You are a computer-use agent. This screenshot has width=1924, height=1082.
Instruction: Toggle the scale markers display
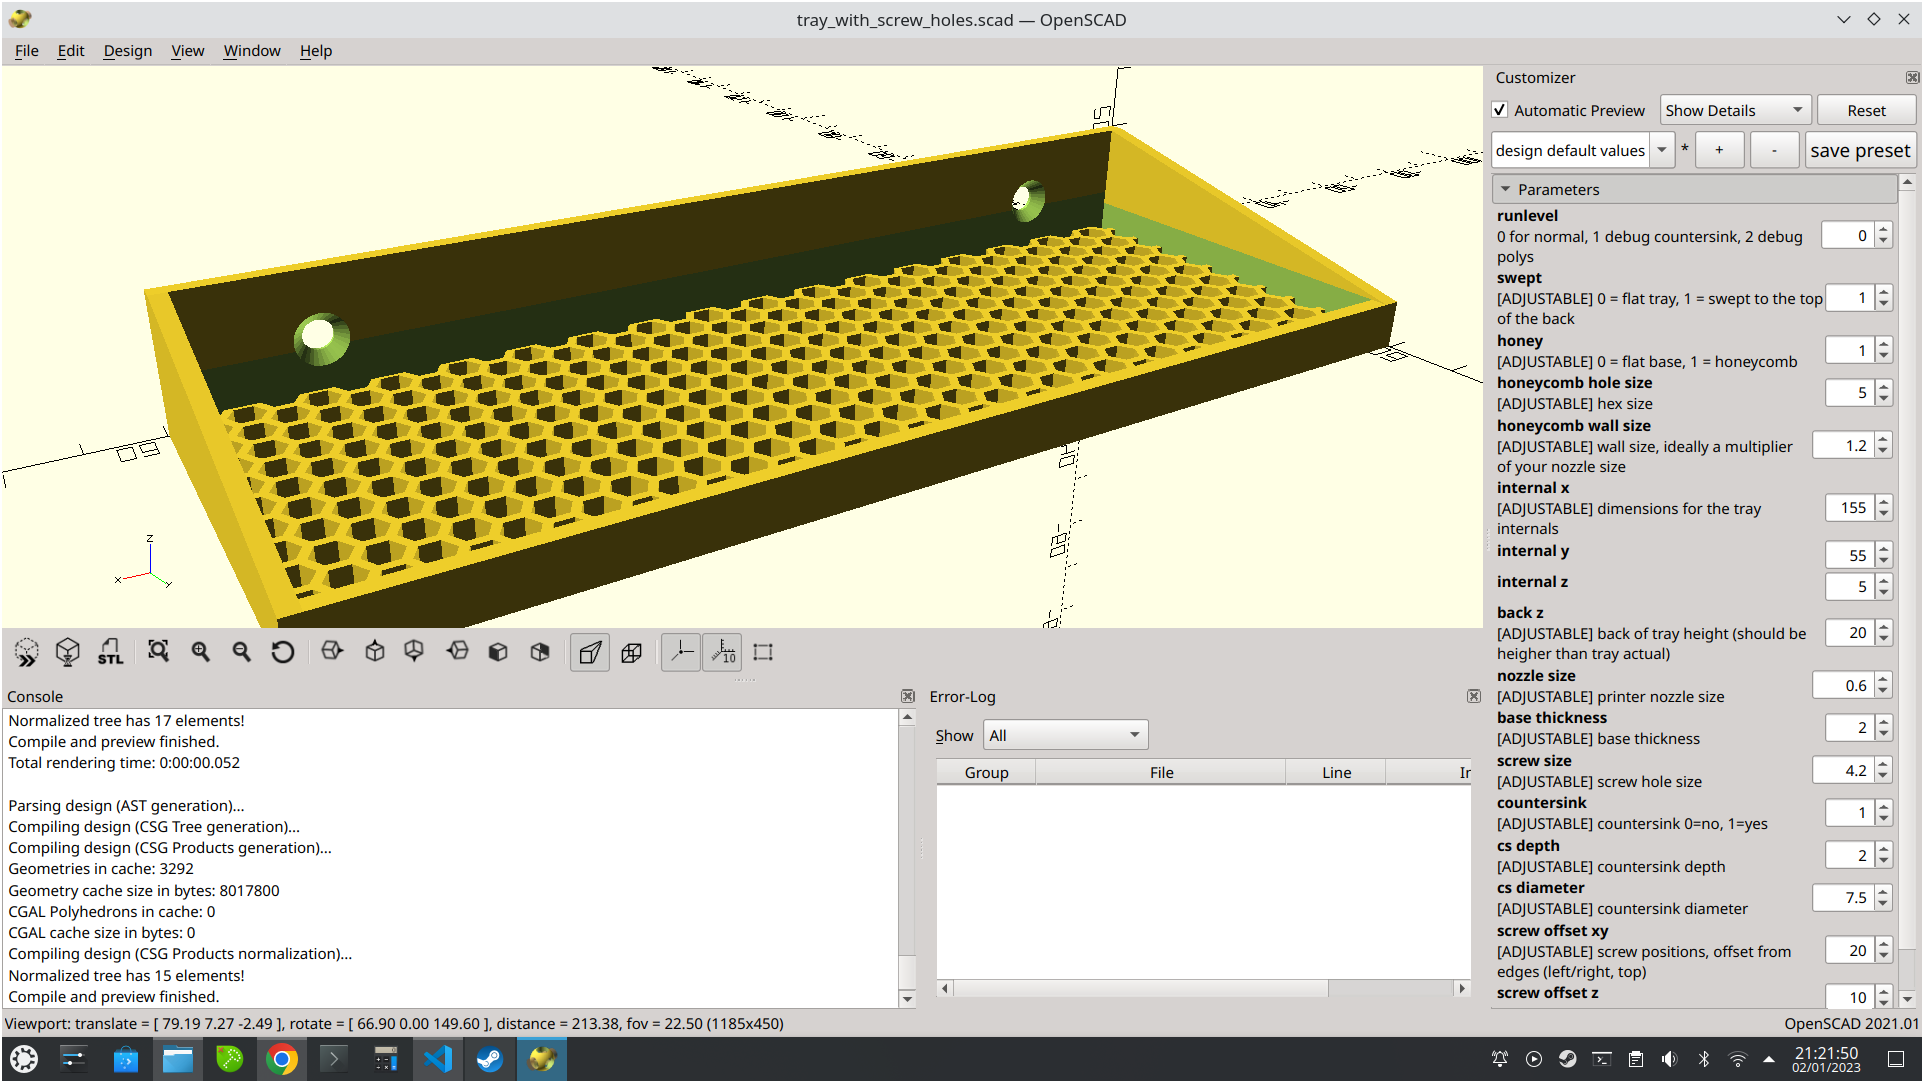coord(722,652)
